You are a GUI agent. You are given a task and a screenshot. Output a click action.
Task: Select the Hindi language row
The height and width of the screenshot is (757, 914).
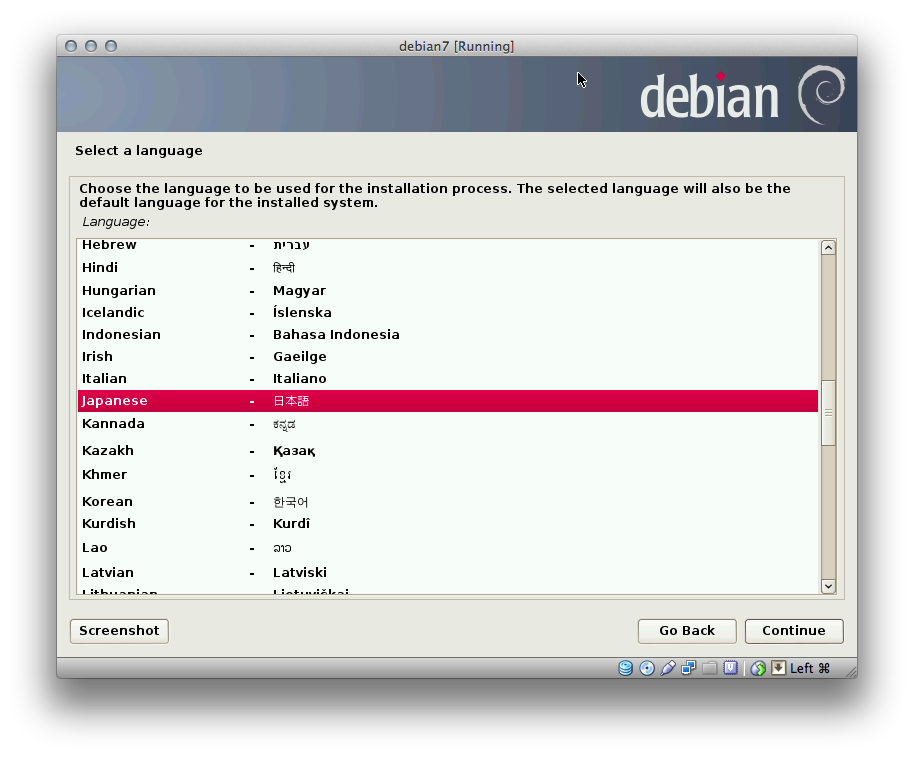pos(448,267)
